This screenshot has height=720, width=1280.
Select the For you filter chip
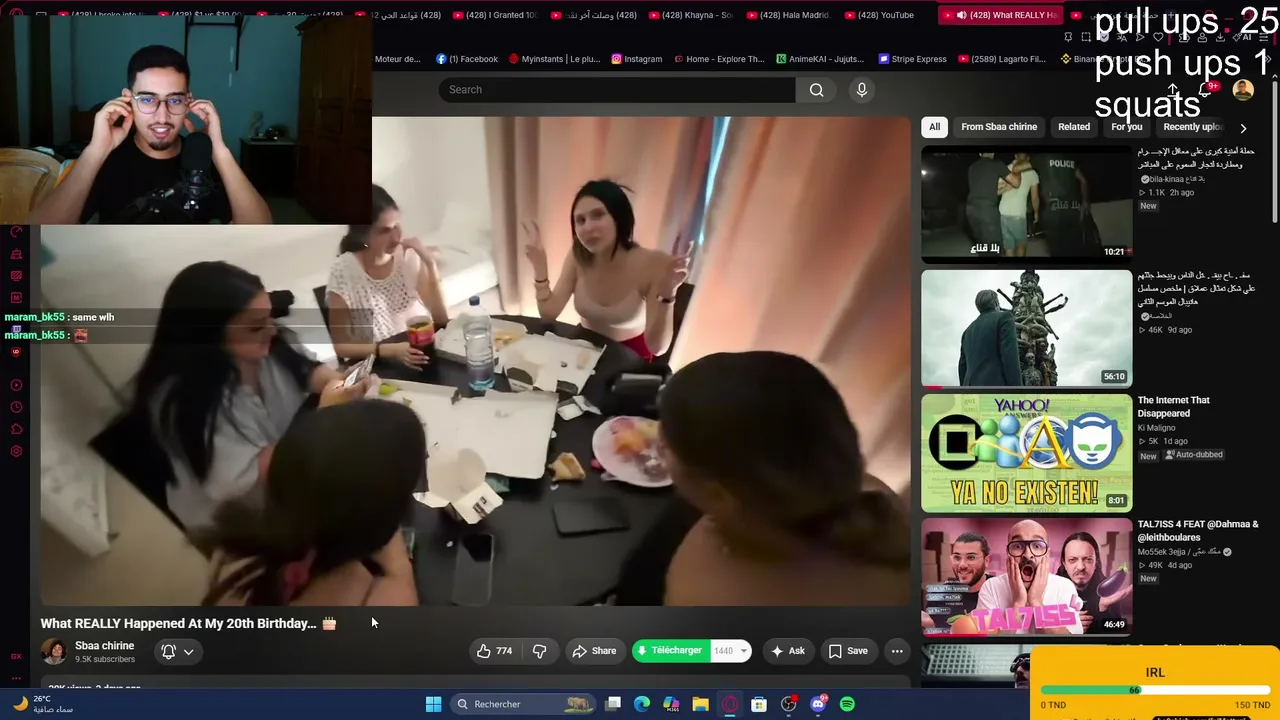click(x=1126, y=127)
